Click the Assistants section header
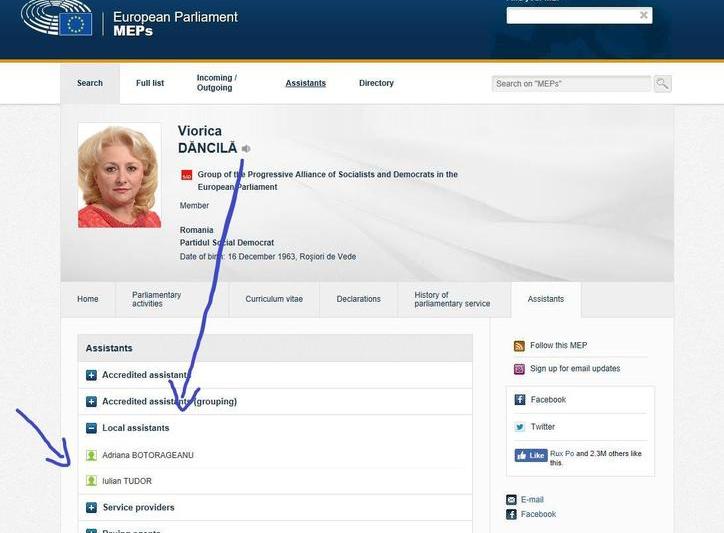 tap(275, 348)
